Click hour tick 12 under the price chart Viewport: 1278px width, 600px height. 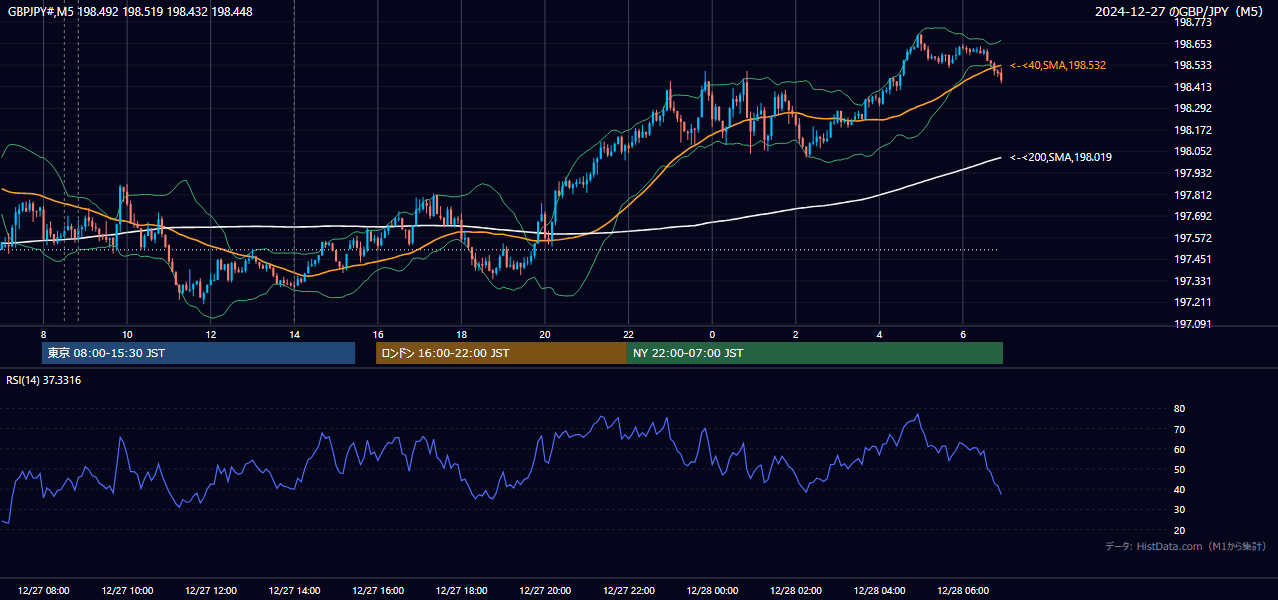point(211,334)
